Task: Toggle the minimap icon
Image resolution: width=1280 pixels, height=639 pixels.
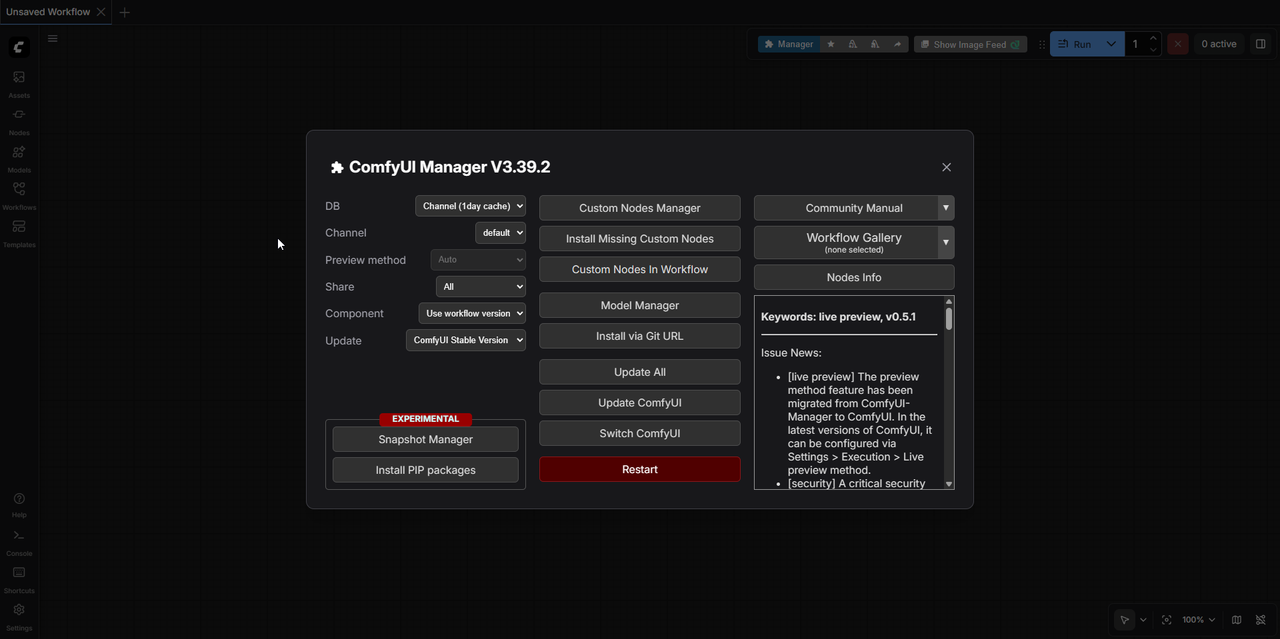Action: (1237, 620)
